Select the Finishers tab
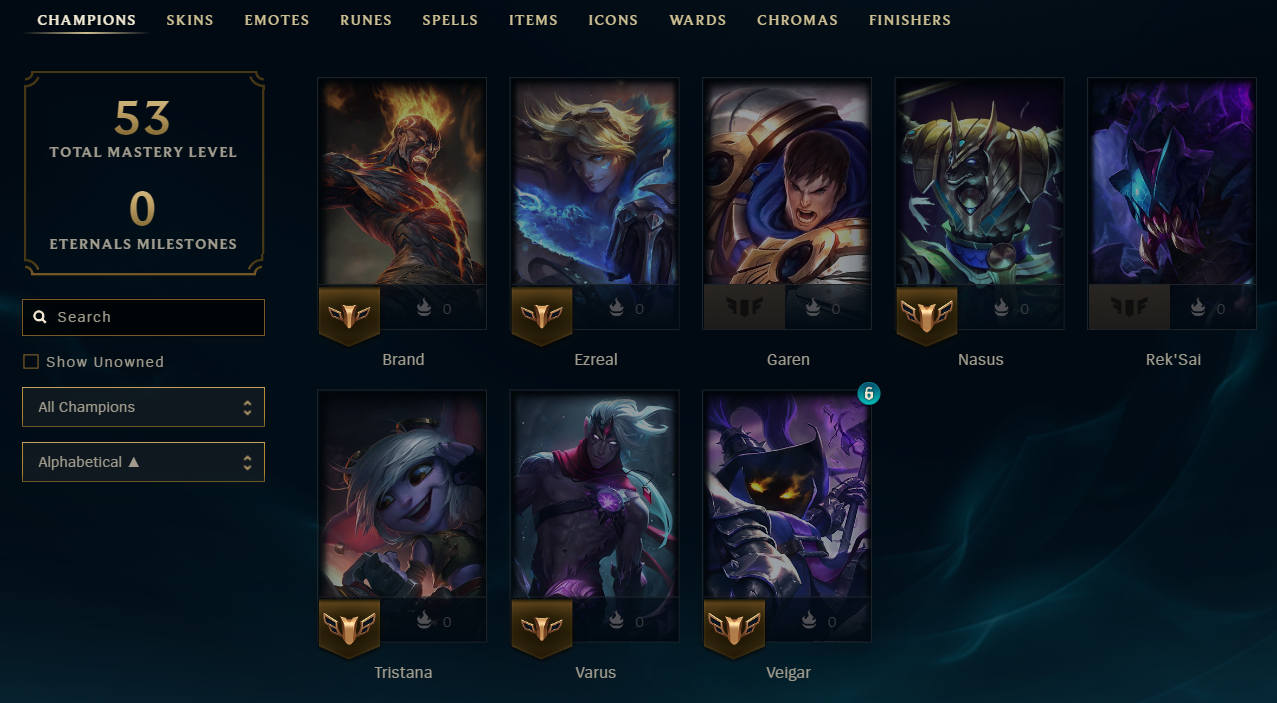 tap(910, 20)
